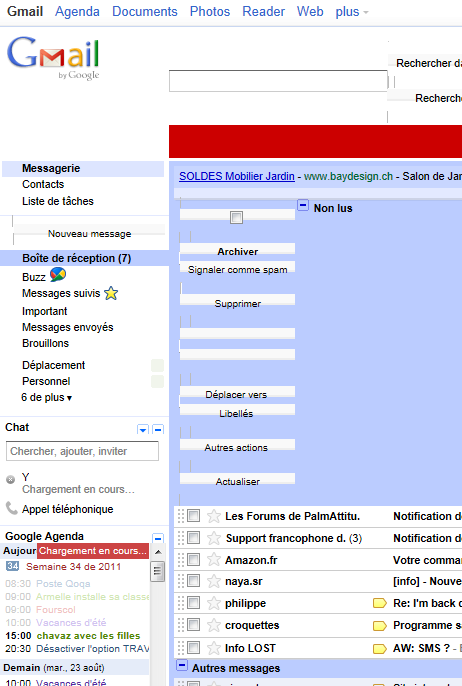Click the Nouveau message button
Viewport: 462px width, 686px height.
(89, 234)
